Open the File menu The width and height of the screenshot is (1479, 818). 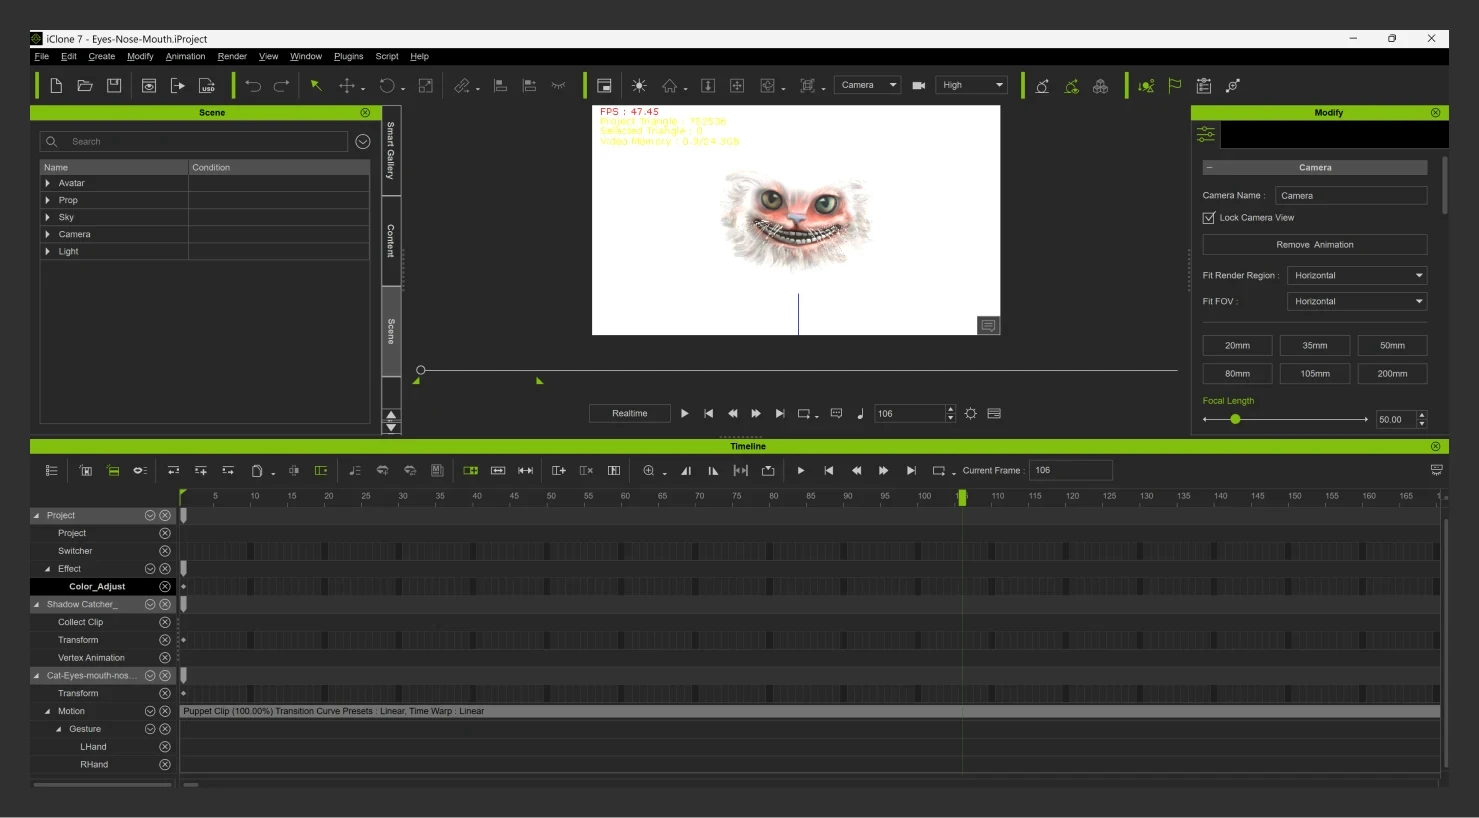42,56
